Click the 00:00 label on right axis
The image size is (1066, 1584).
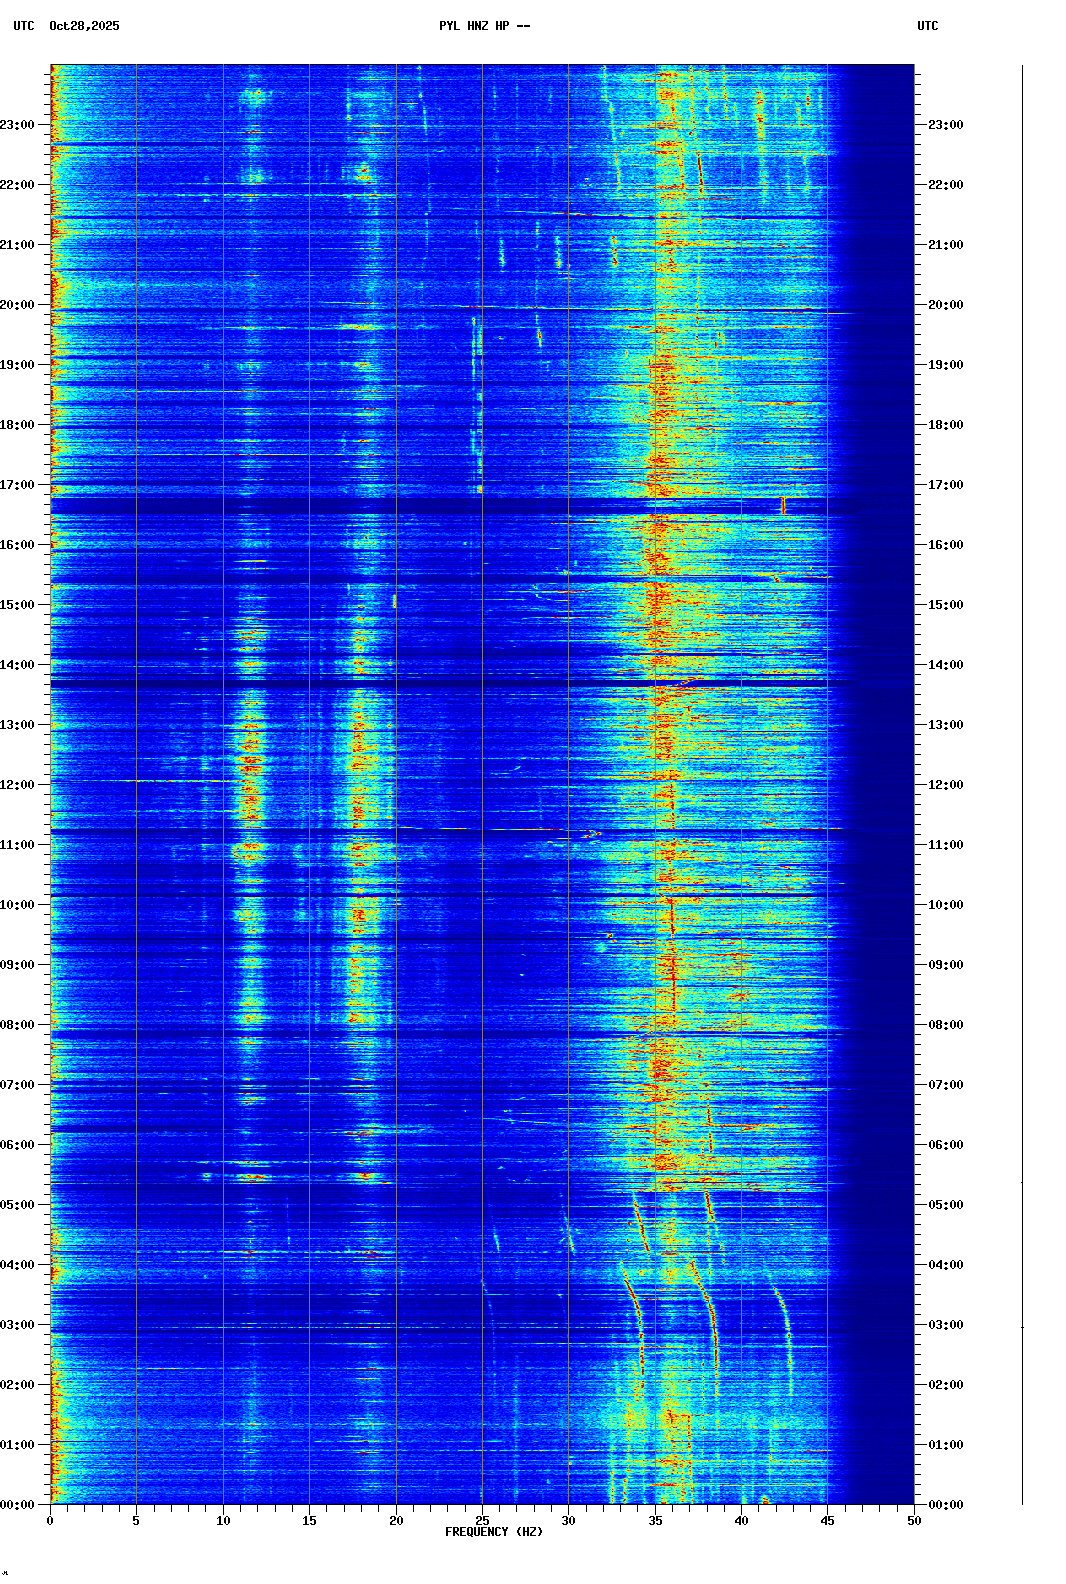pyautogui.click(x=945, y=1505)
